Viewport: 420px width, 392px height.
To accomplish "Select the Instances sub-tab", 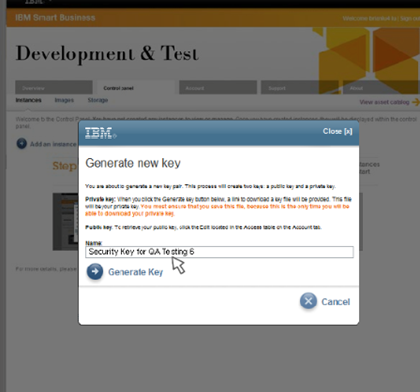I will coord(29,100).
